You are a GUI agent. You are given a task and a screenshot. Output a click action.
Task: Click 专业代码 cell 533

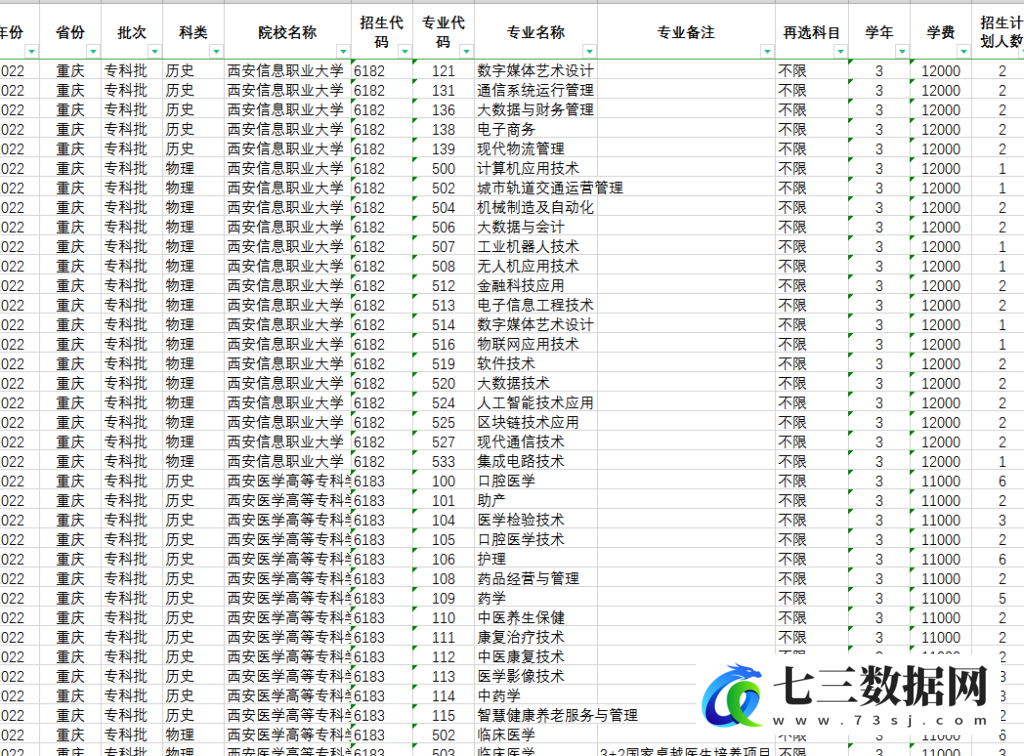tap(443, 462)
